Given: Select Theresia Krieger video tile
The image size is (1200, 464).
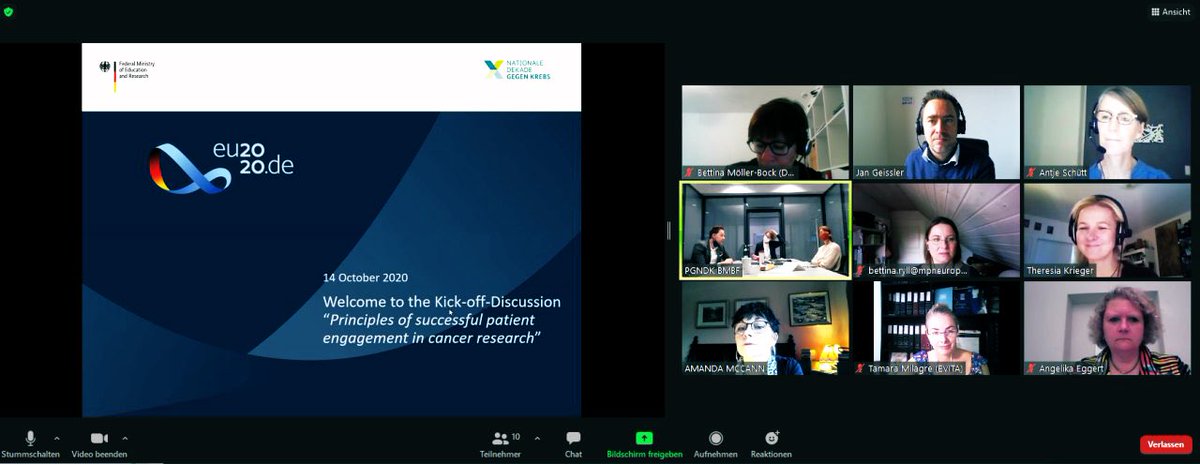Looking at the screenshot, I should tap(1107, 230).
